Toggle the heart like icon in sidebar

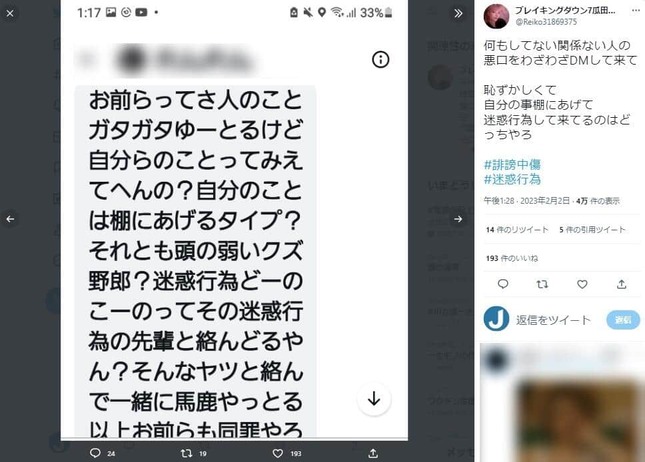(x=582, y=284)
